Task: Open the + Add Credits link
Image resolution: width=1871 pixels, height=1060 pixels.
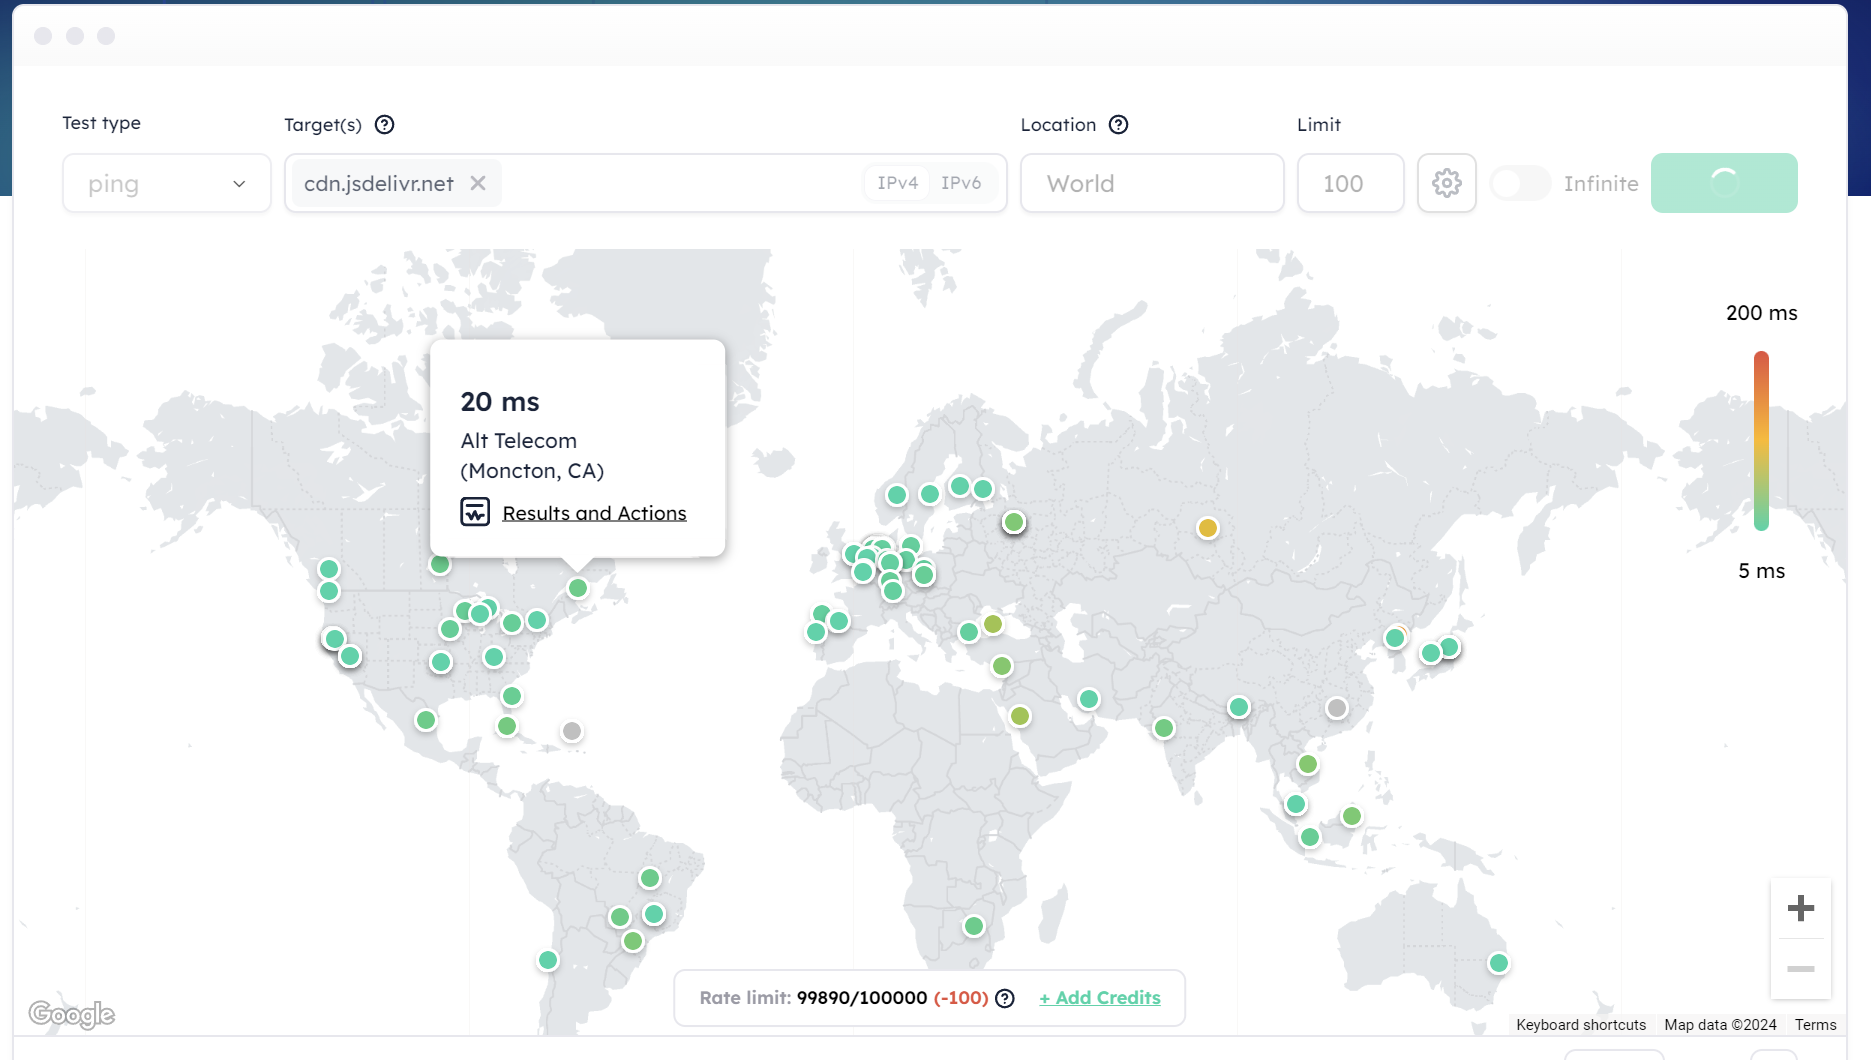Action: coord(1100,998)
